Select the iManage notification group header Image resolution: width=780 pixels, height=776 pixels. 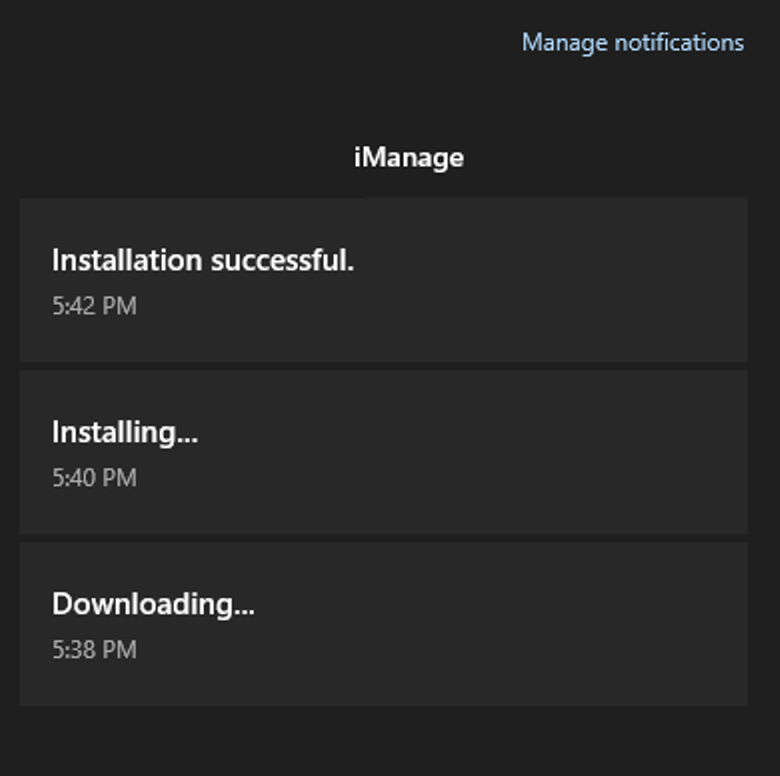[408, 157]
